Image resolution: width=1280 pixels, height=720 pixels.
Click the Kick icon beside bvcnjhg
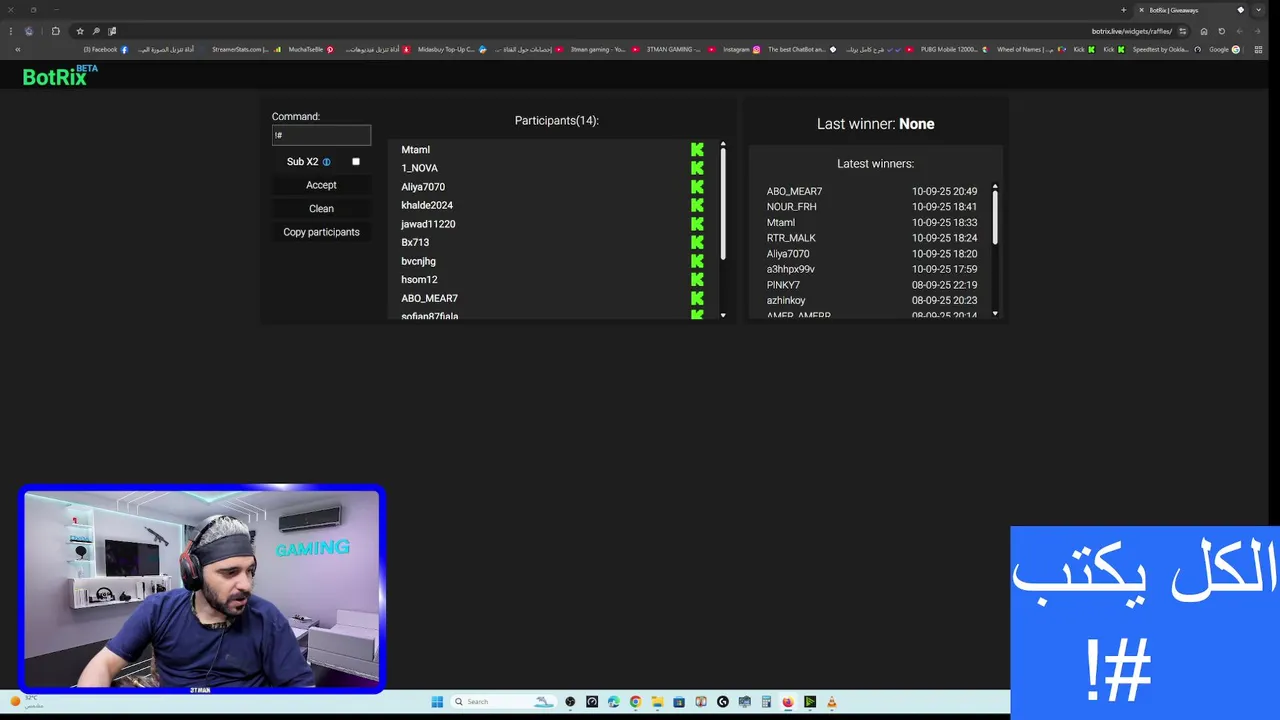coord(697,261)
